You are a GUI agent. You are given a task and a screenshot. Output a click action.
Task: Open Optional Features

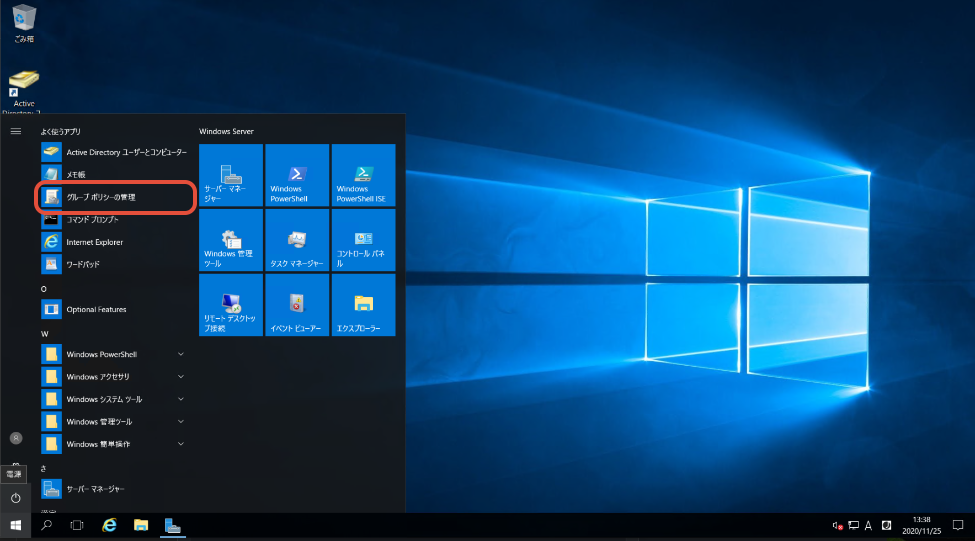pyautogui.click(x=115, y=309)
